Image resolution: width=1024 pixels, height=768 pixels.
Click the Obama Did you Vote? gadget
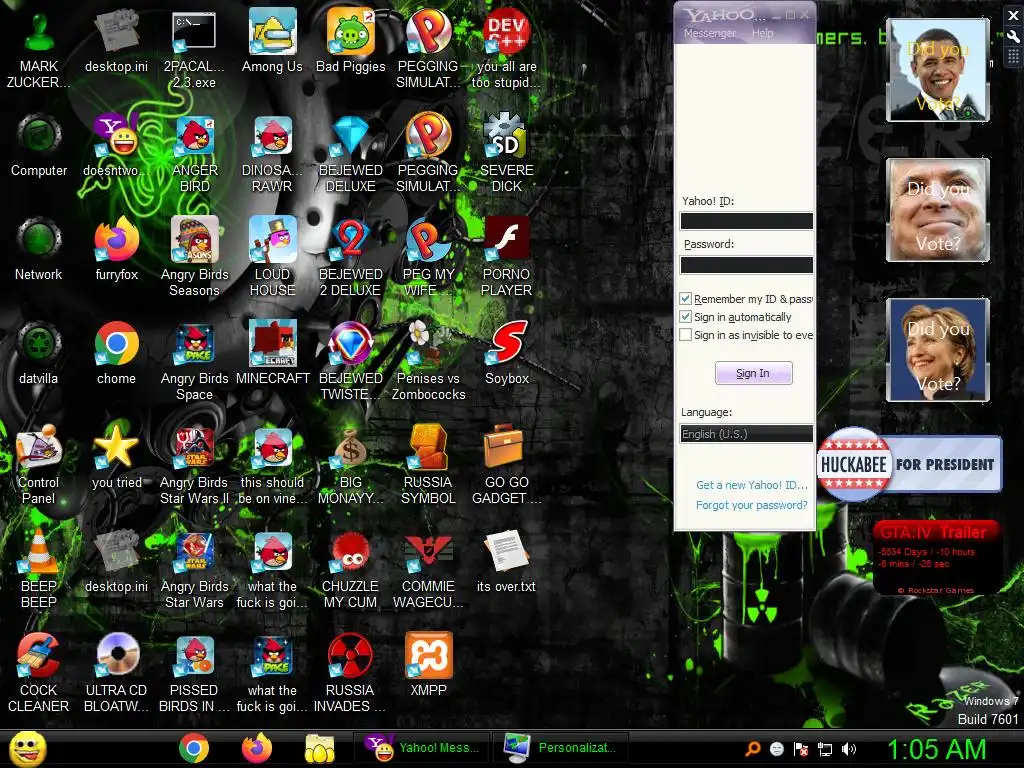pyautogui.click(x=938, y=70)
